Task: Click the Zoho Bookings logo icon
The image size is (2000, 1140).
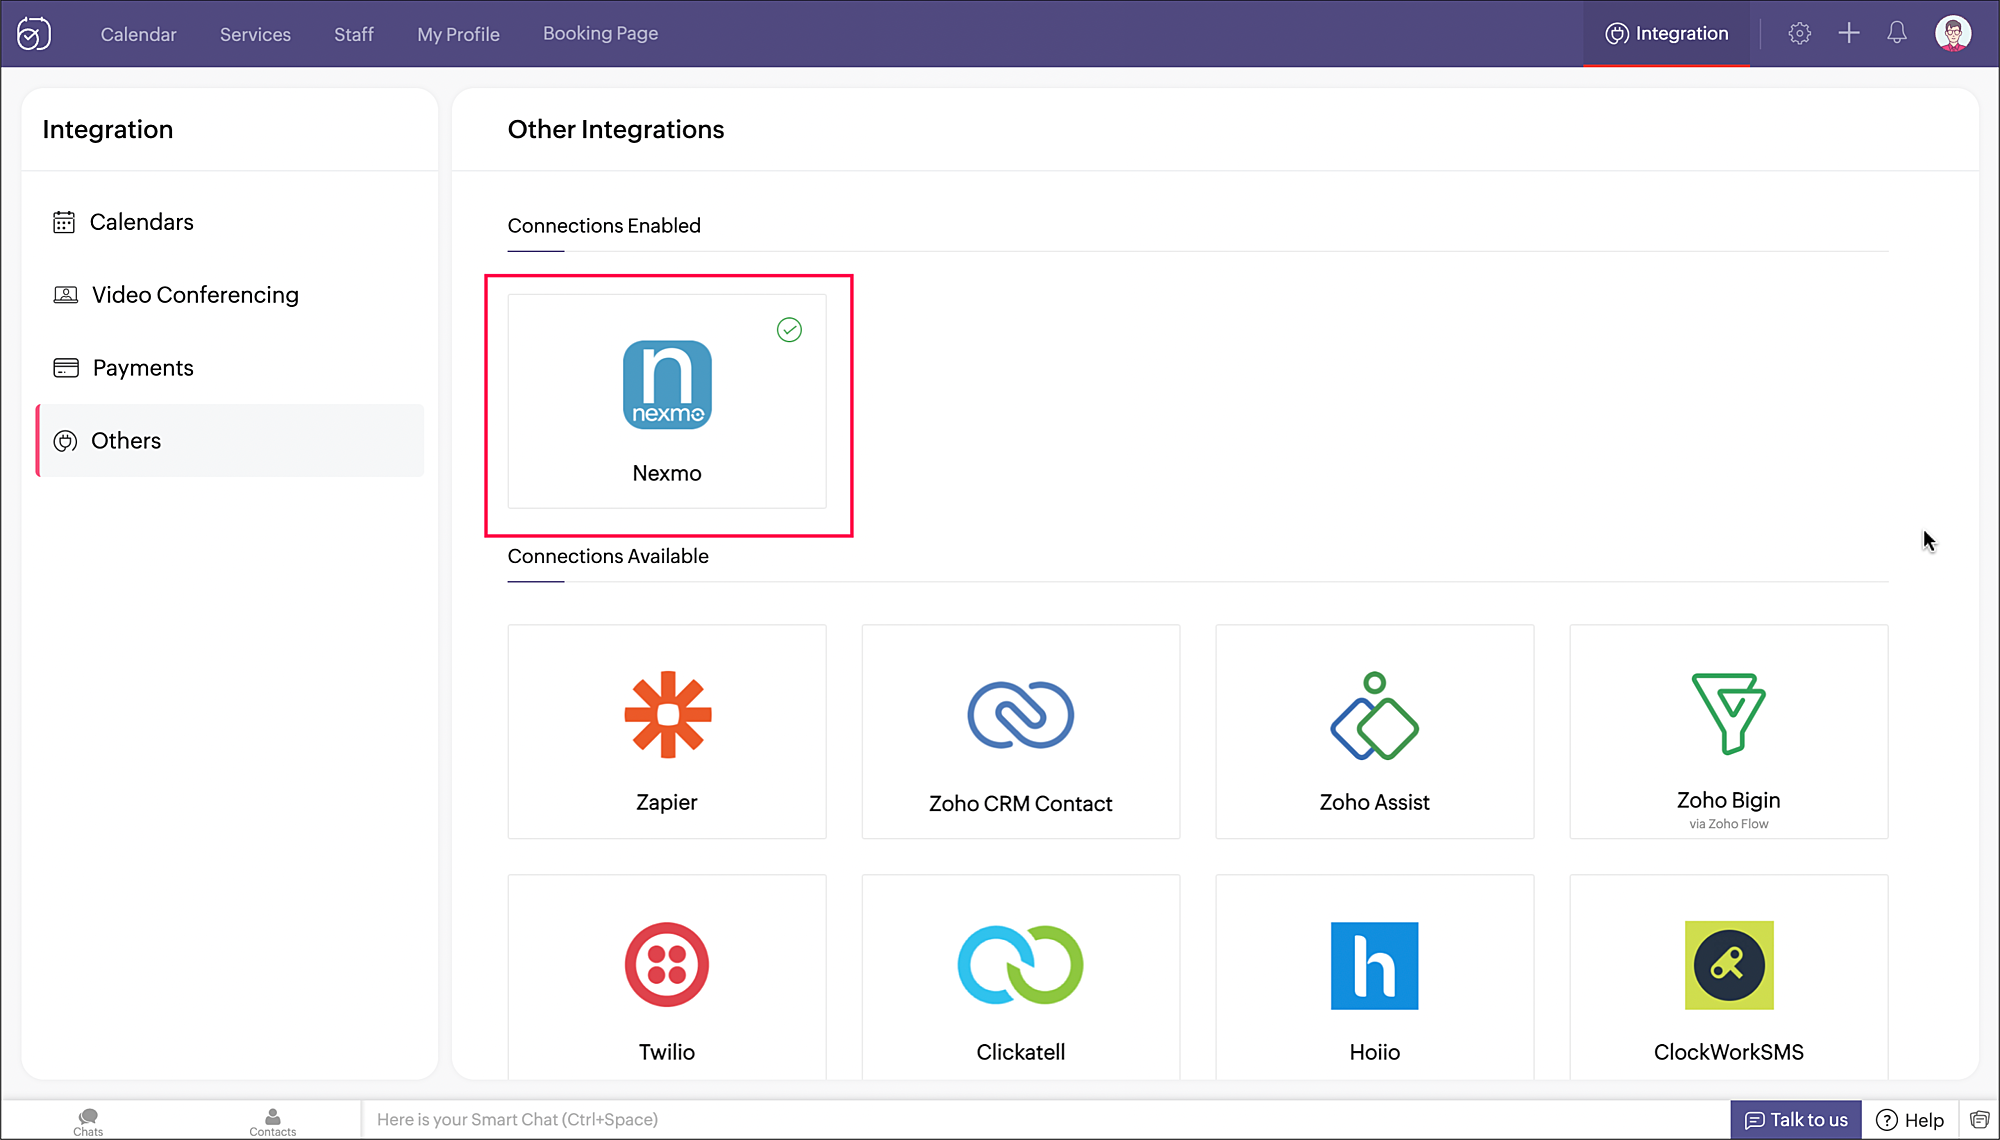Action: click(x=34, y=34)
